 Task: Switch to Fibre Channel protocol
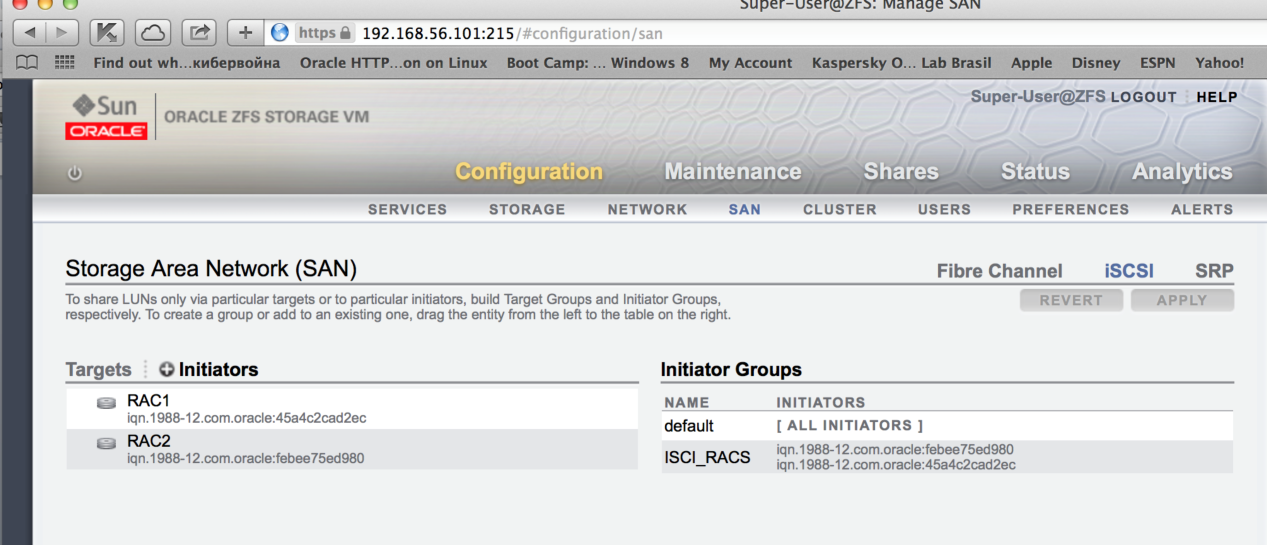999,271
